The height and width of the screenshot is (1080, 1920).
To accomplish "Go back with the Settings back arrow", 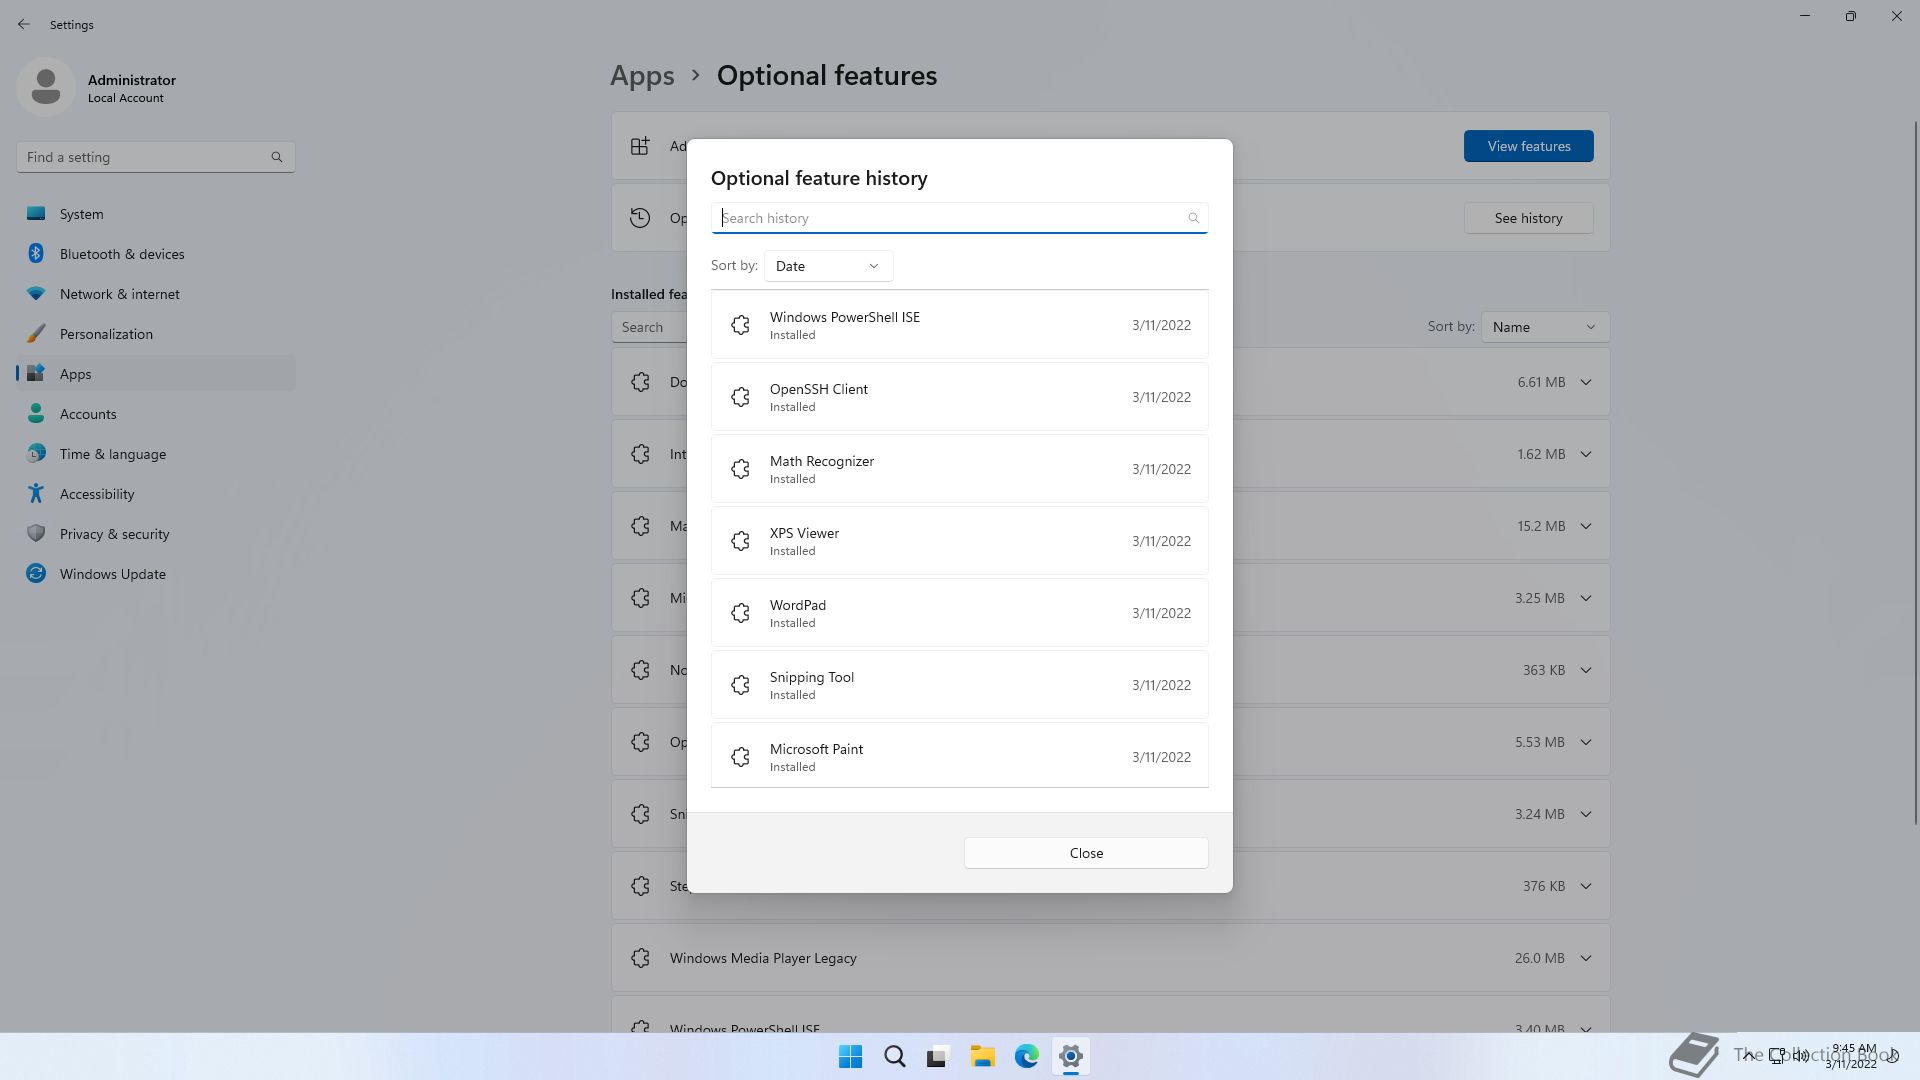I will coord(24,24).
